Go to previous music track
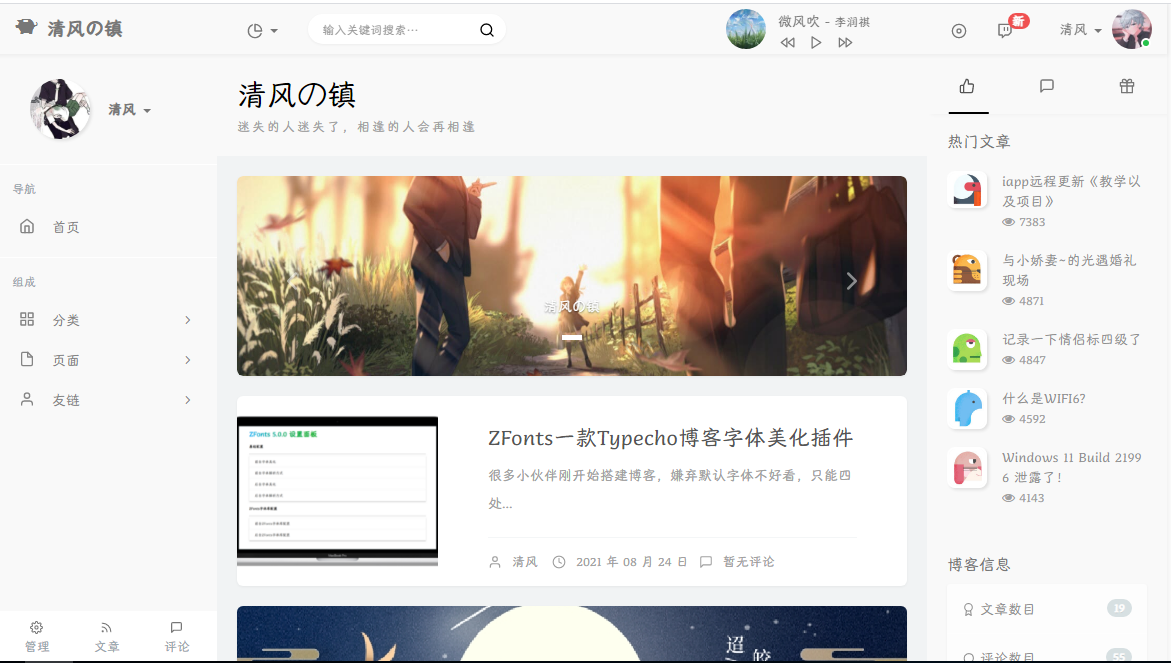This screenshot has height=663, width=1171. click(x=788, y=43)
